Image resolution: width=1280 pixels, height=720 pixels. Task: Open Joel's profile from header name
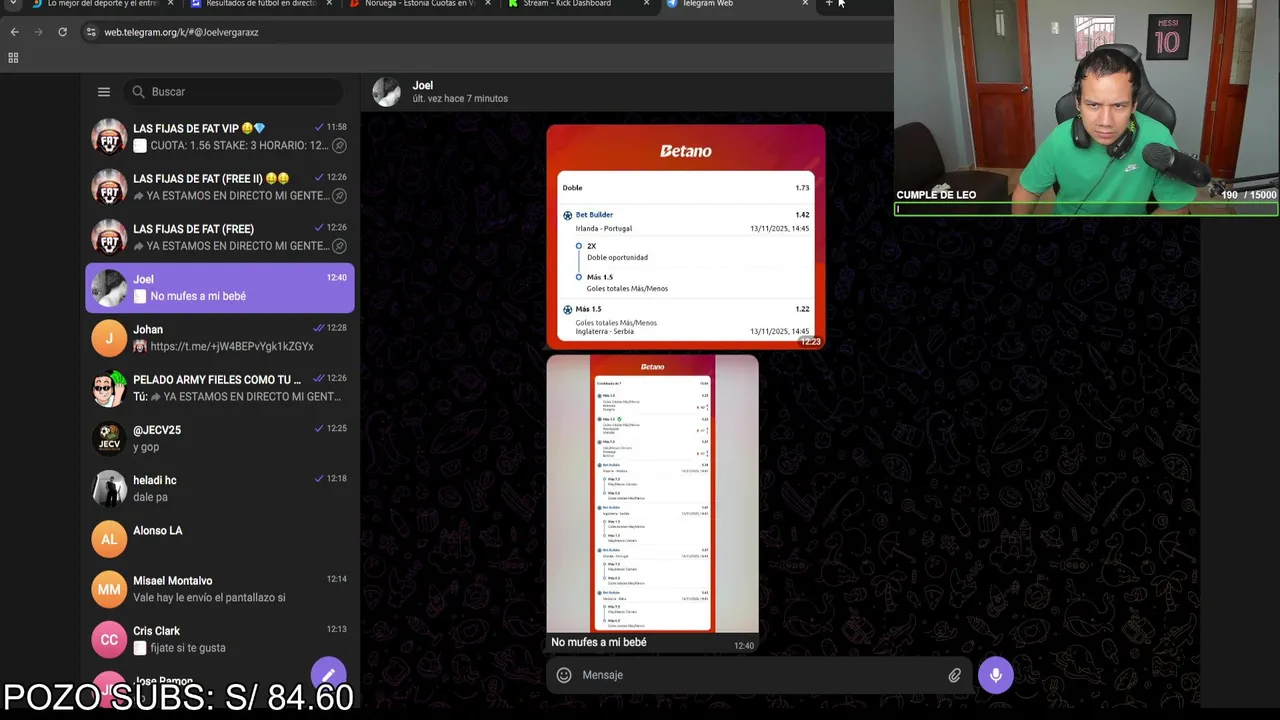click(423, 85)
